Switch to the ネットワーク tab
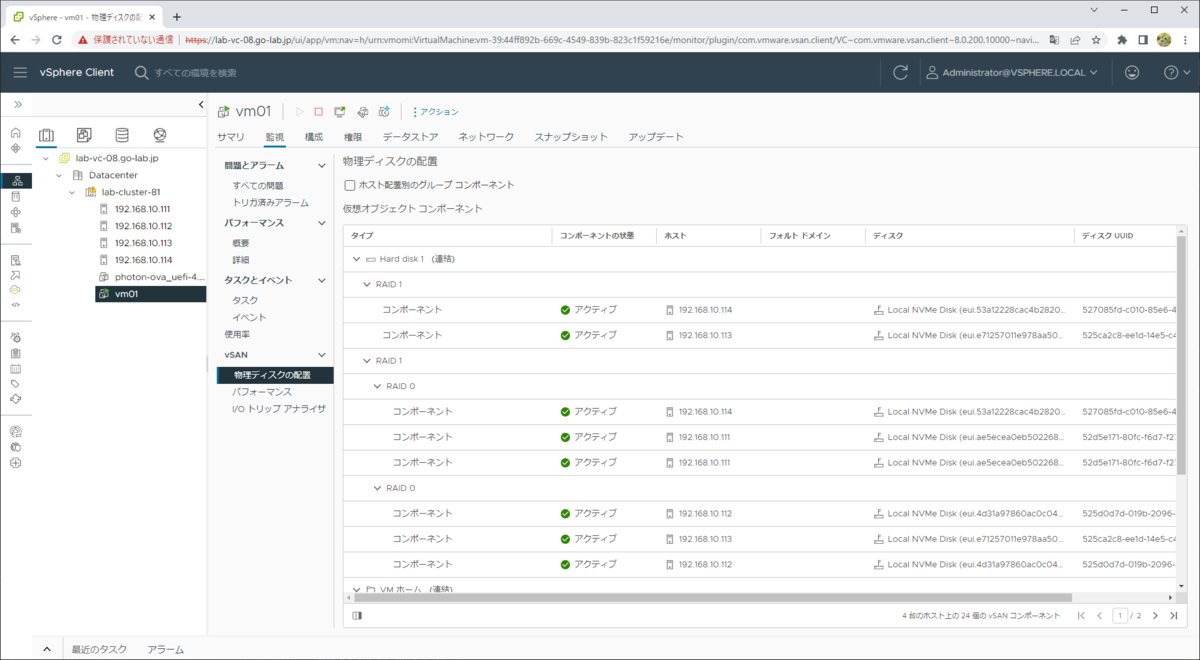The height and width of the screenshot is (660, 1200). point(486,137)
